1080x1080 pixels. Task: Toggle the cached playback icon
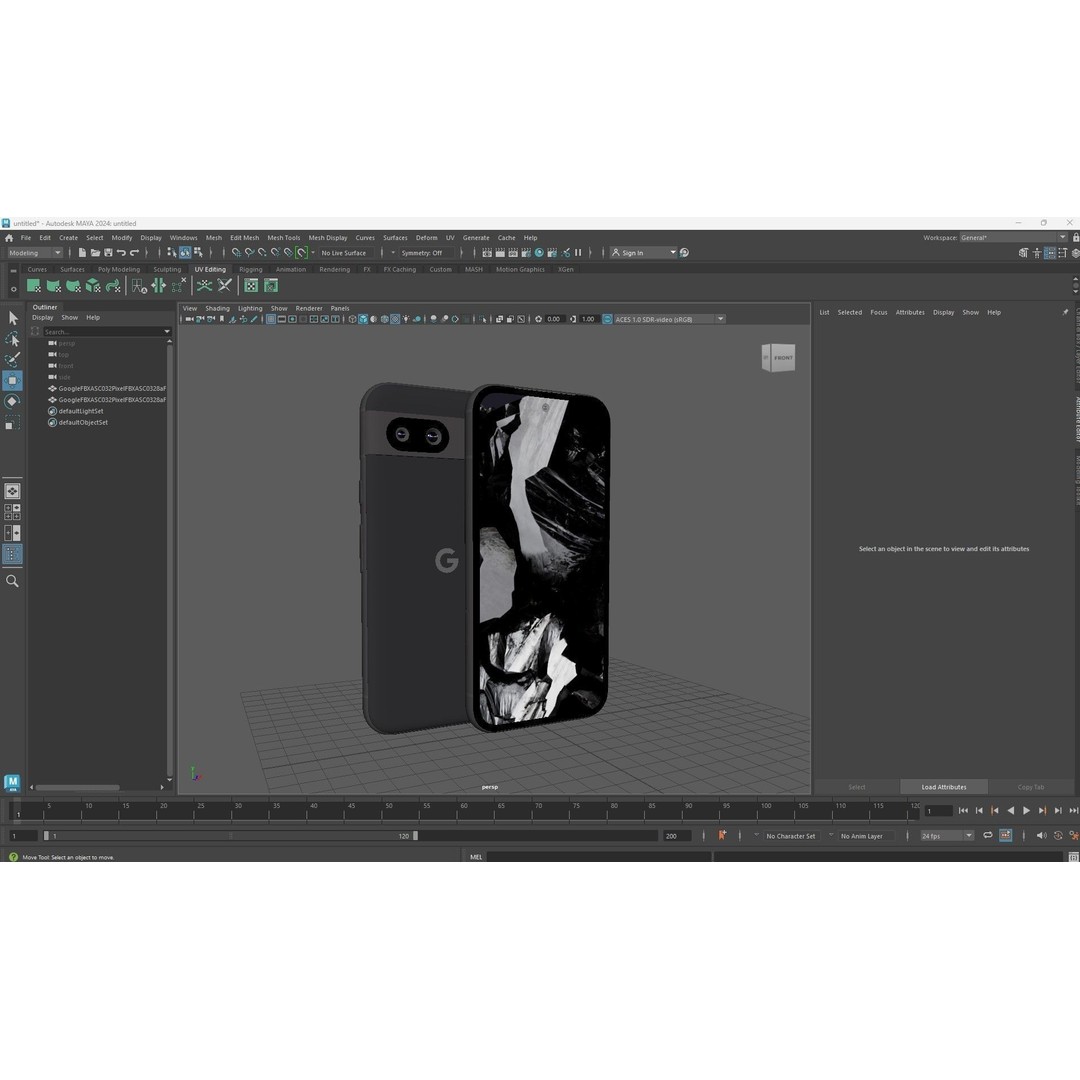click(x=1006, y=835)
